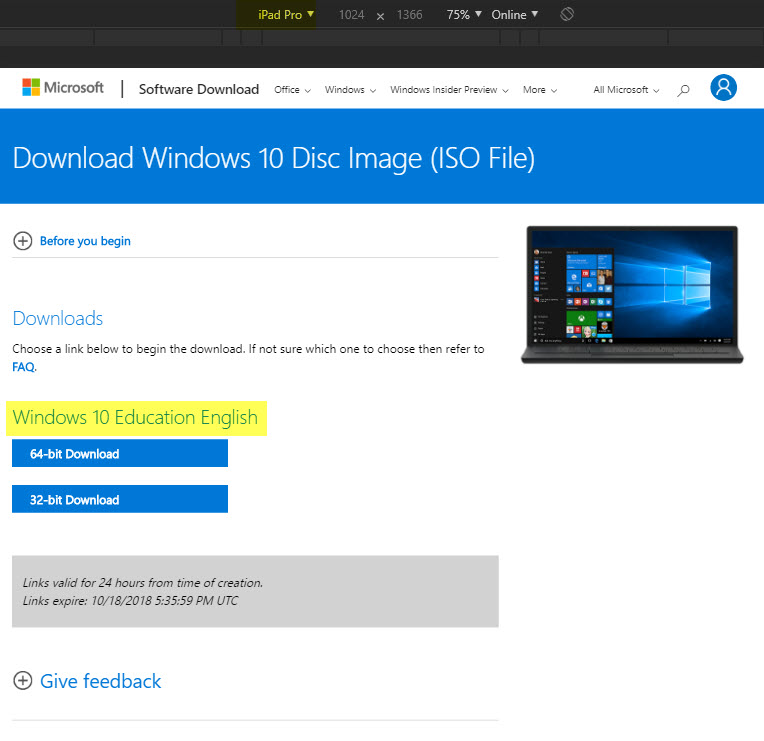Click the Links expire date text
Viewport: 764px width, 741px height.
click(x=130, y=600)
